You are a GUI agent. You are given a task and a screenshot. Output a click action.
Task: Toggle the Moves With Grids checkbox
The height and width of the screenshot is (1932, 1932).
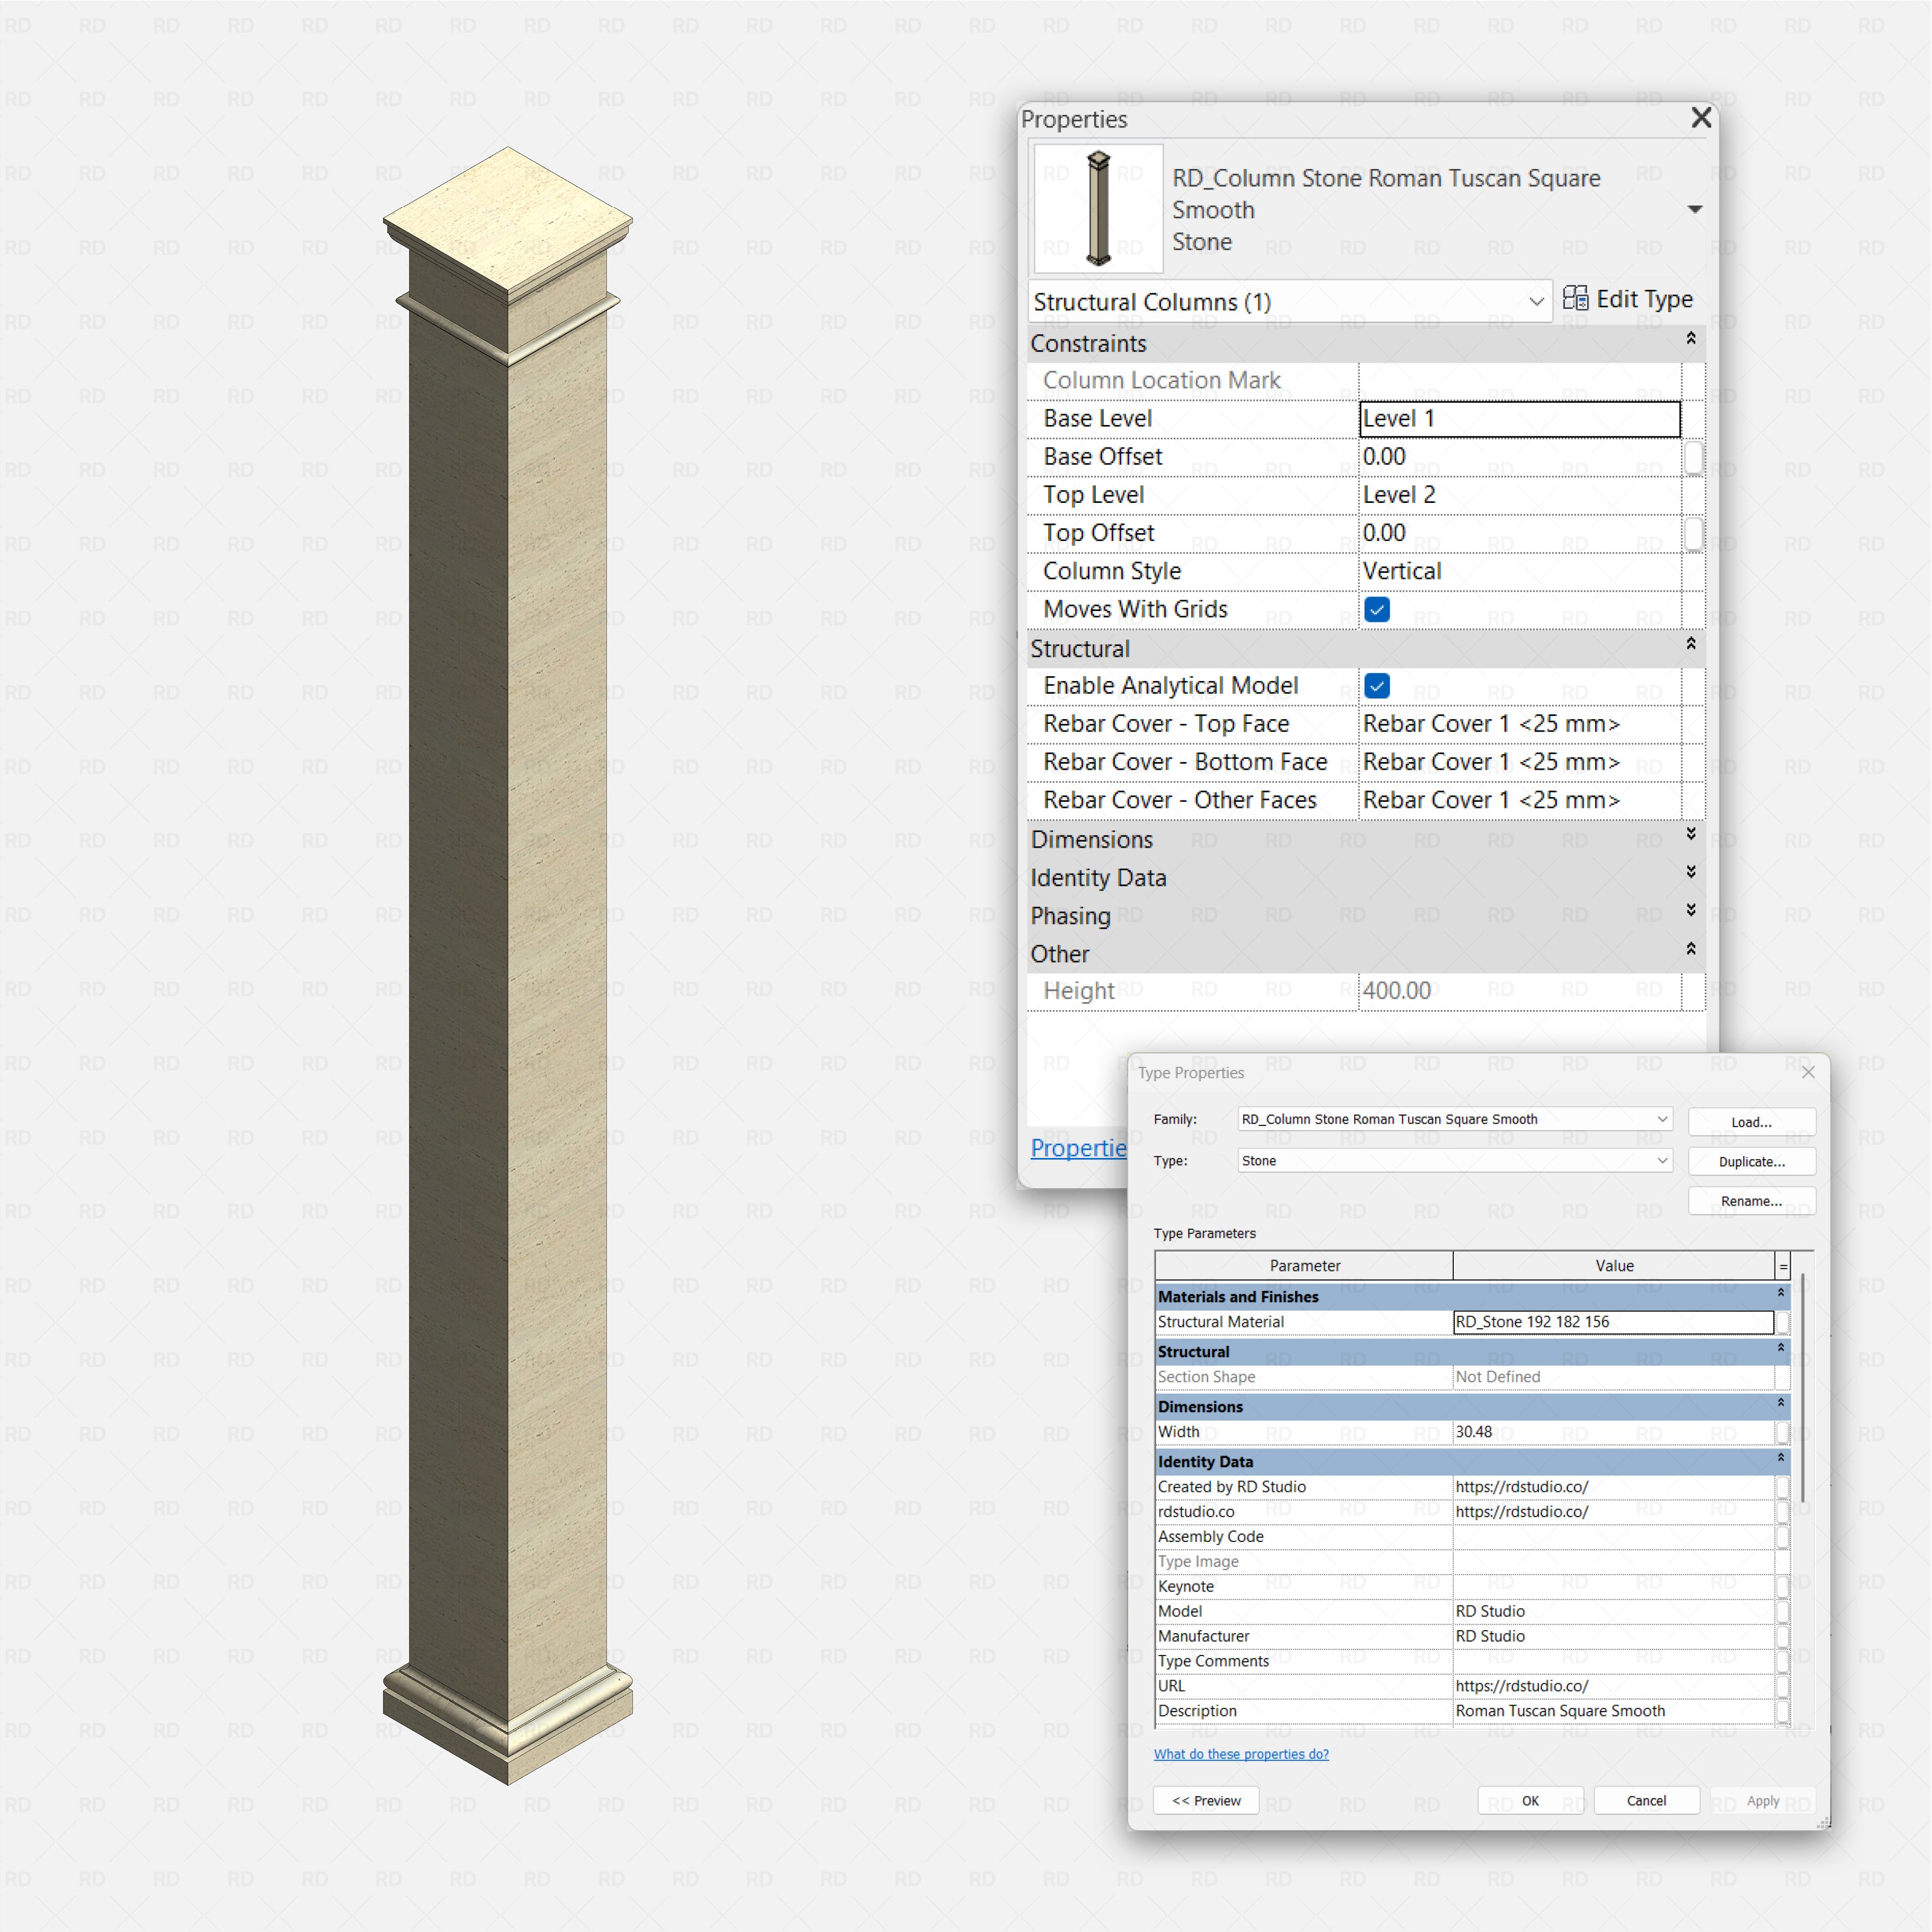click(1377, 609)
